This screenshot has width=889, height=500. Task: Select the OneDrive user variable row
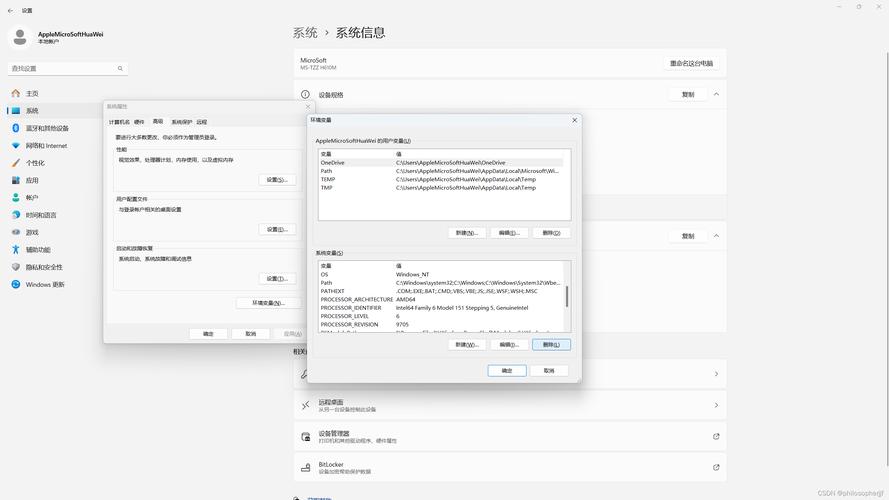pyautogui.click(x=442, y=163)
